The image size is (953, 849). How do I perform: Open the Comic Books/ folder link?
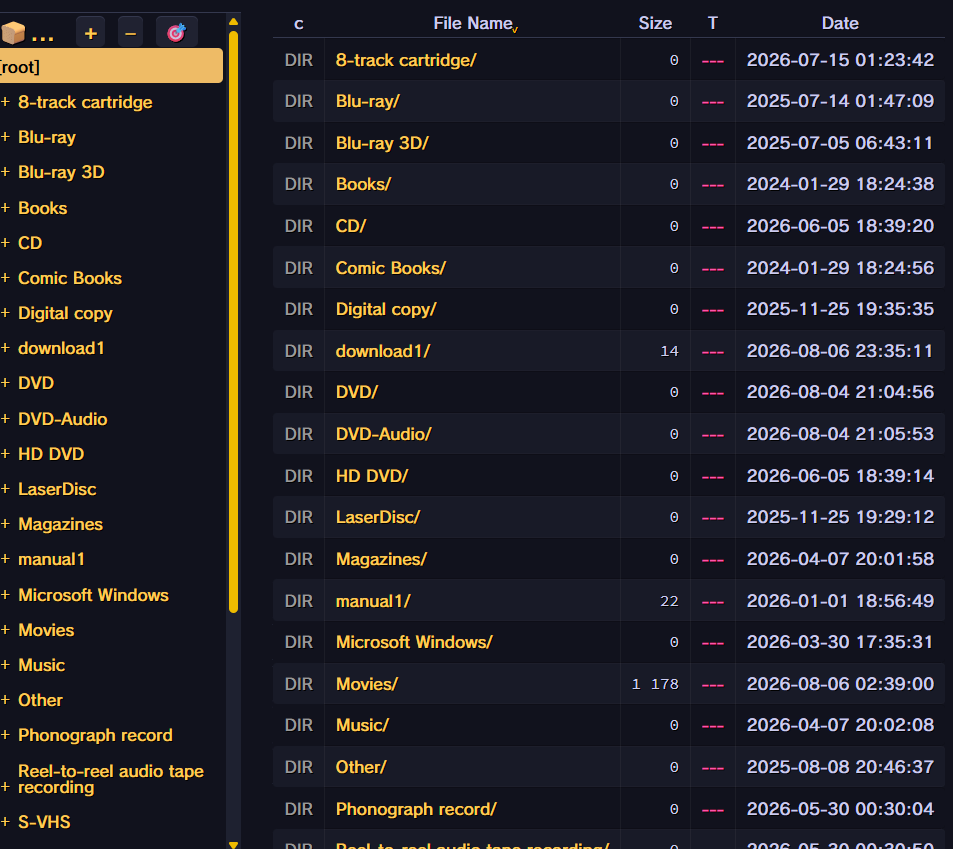[x=391, y=268]
